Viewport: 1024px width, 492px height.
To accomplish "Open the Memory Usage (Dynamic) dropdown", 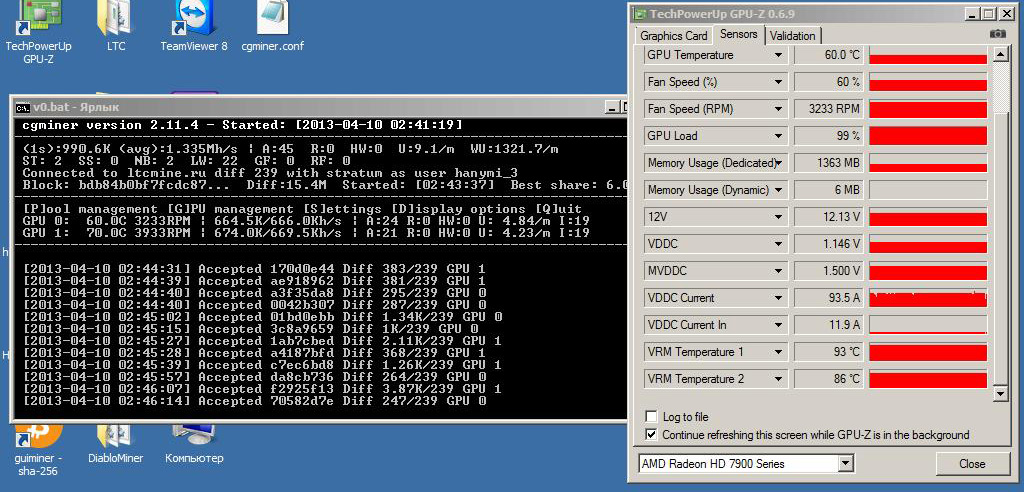I will pyautogui.click(x=778, y=190).
